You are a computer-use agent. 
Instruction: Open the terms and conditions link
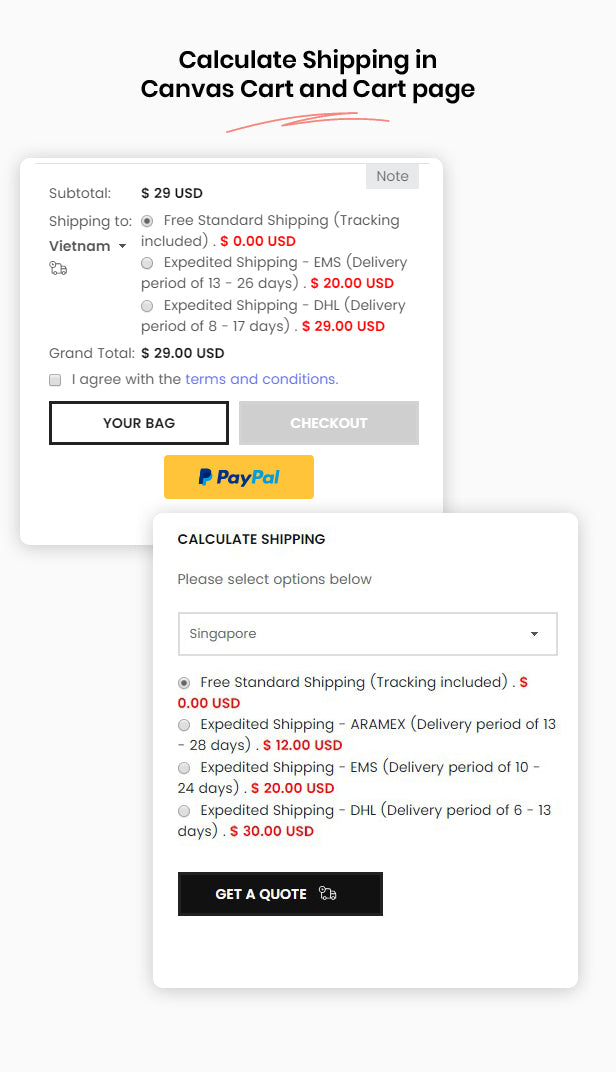click(262, 379)
